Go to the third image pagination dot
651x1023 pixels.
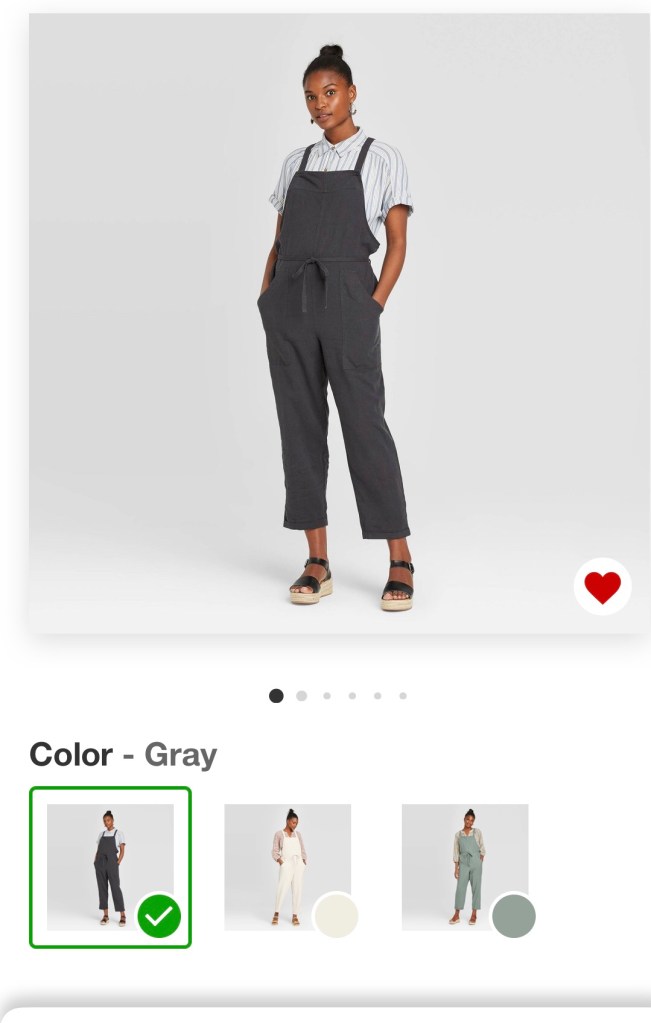click(327, 696)
